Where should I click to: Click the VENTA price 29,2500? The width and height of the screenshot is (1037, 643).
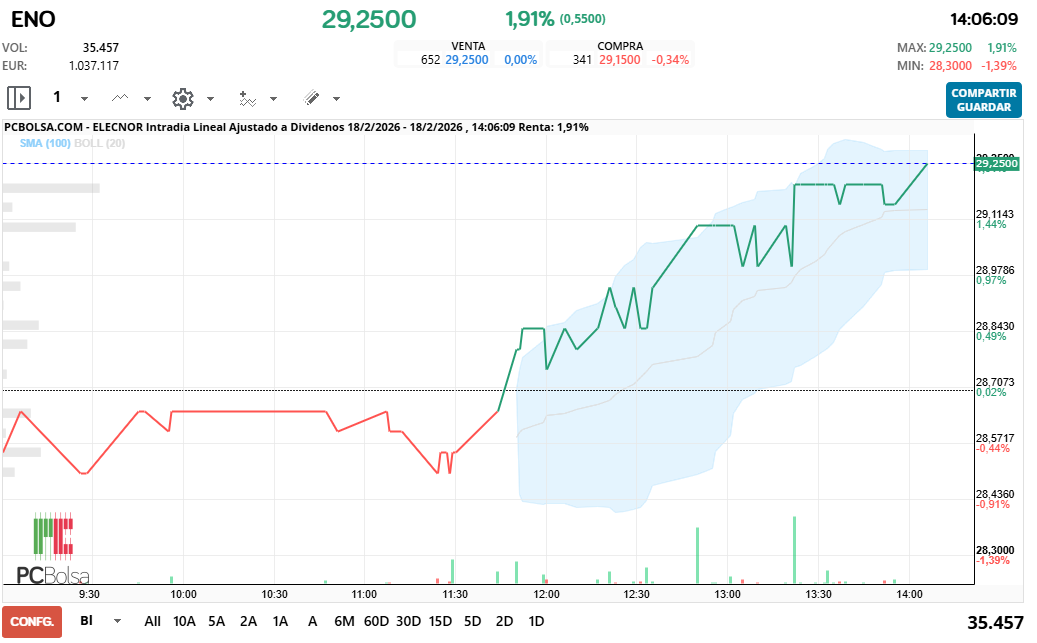tap(466, 60)
